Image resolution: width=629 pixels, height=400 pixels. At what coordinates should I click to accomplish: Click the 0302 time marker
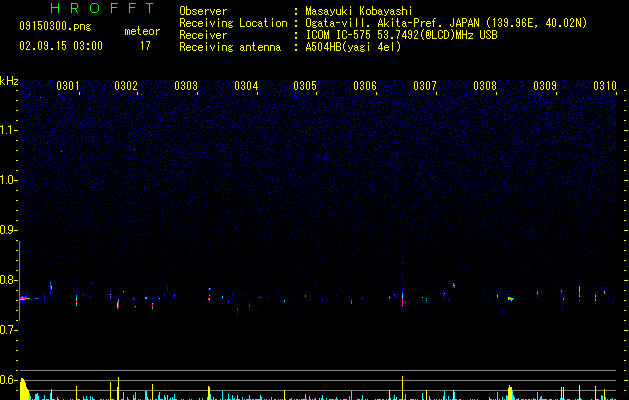[126, 86]
